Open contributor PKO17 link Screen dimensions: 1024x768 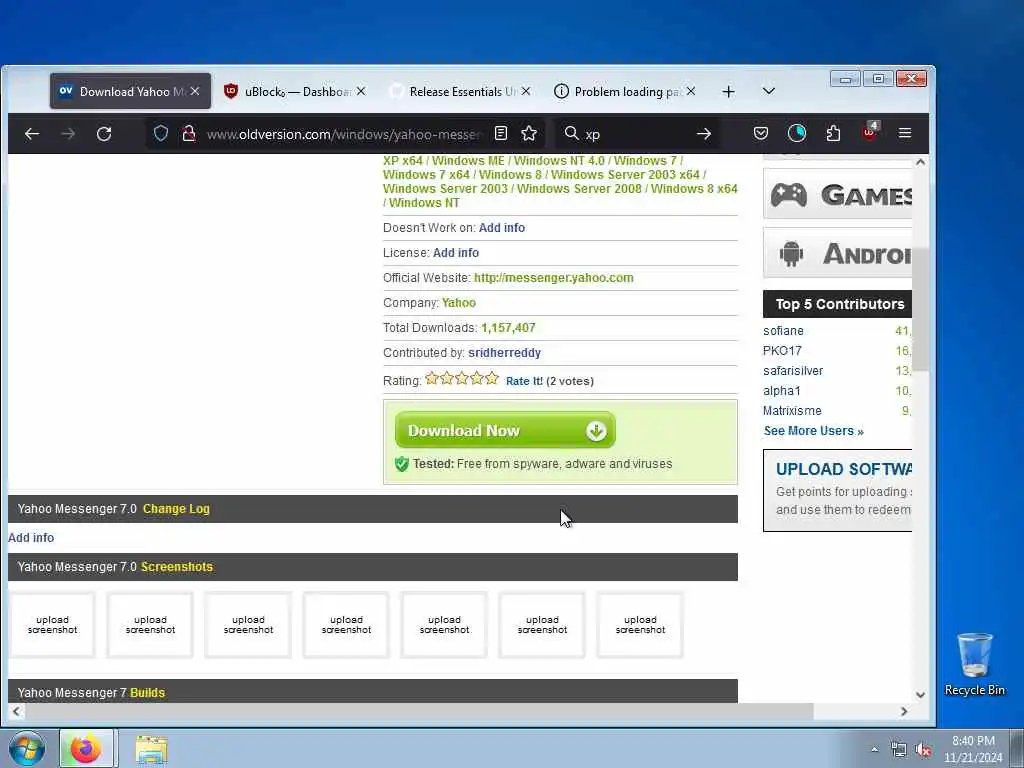[782, 351]
